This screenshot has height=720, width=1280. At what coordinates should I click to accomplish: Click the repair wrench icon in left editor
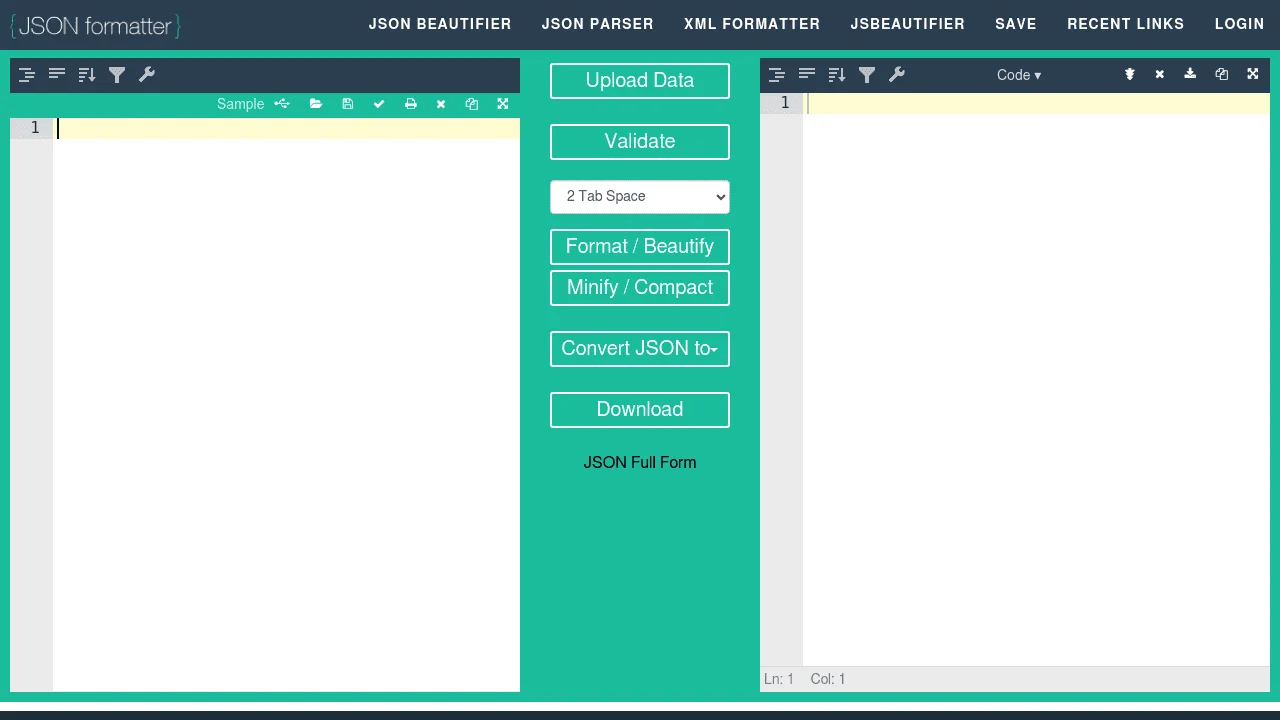coord(147,75)
